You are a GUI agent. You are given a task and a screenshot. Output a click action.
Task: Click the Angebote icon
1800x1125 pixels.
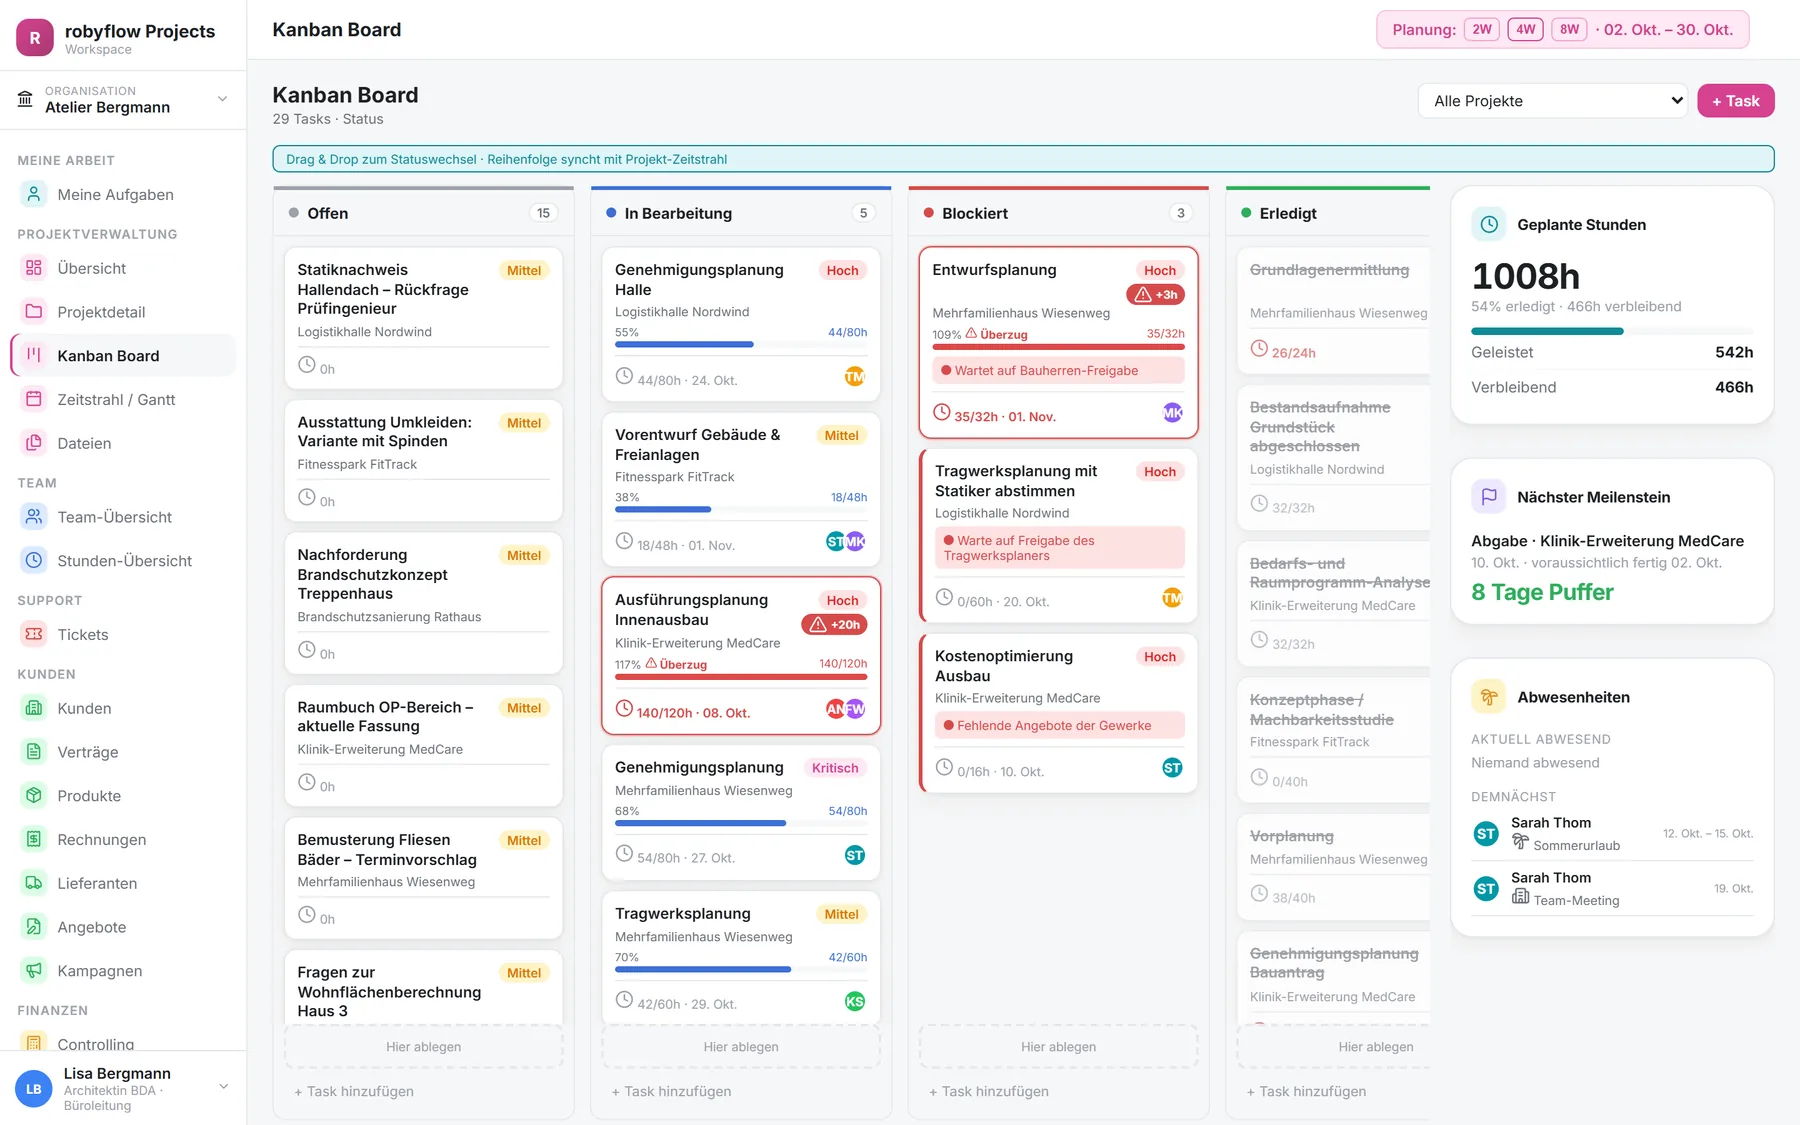point(34,927)
